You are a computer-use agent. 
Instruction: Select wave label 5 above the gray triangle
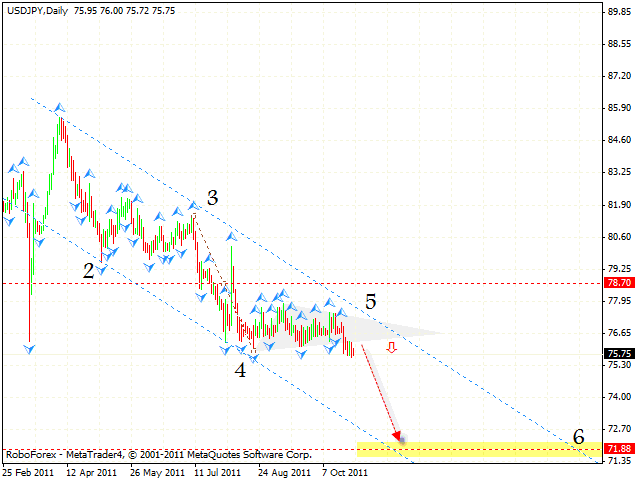coord(371,301)
